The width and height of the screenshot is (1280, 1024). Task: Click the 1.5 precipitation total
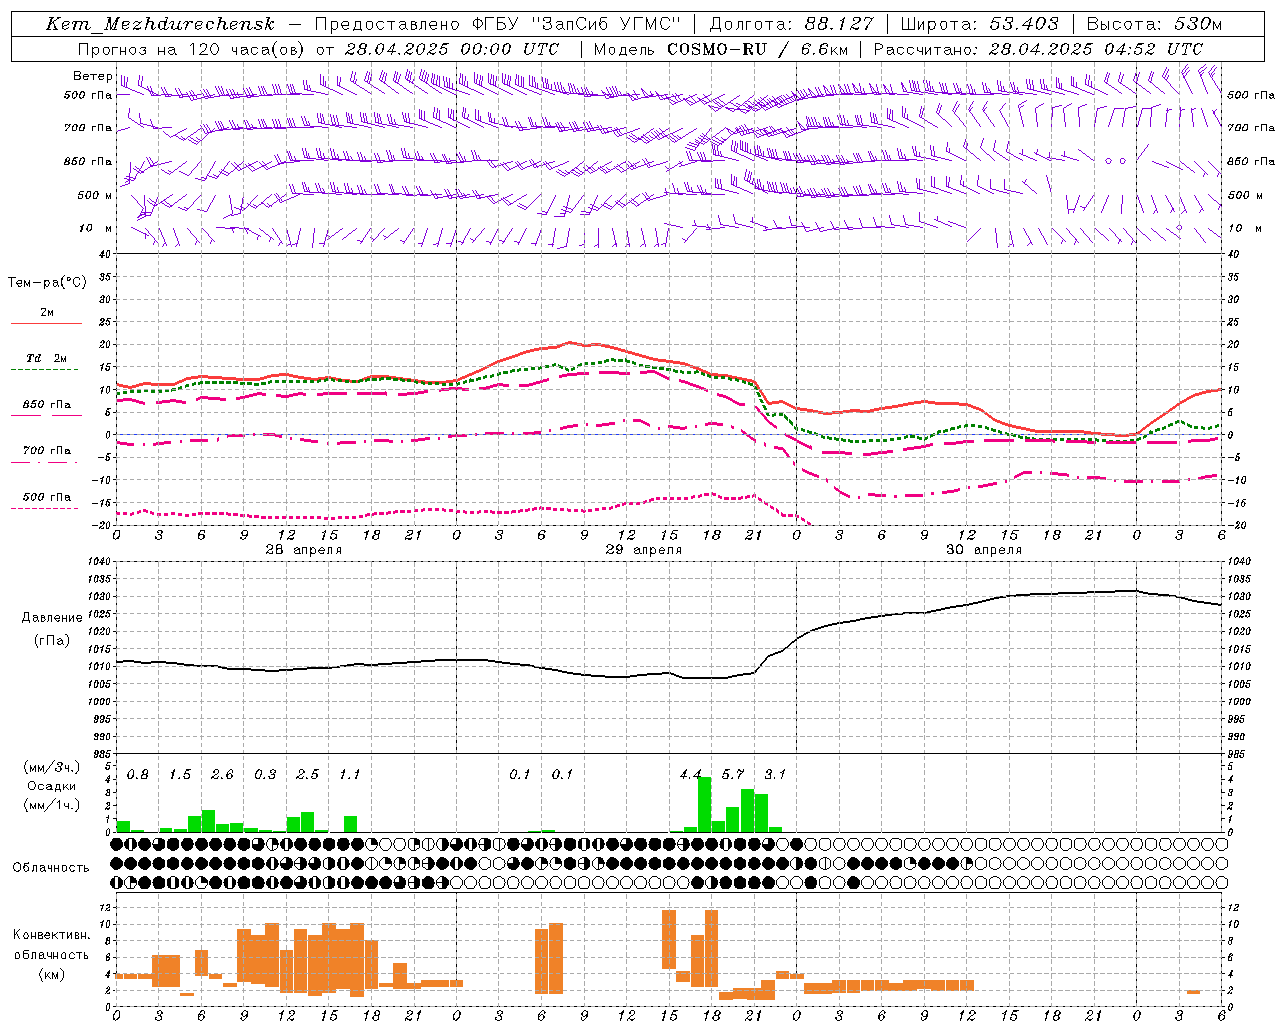pyautogui.click(x=180, y=775)
